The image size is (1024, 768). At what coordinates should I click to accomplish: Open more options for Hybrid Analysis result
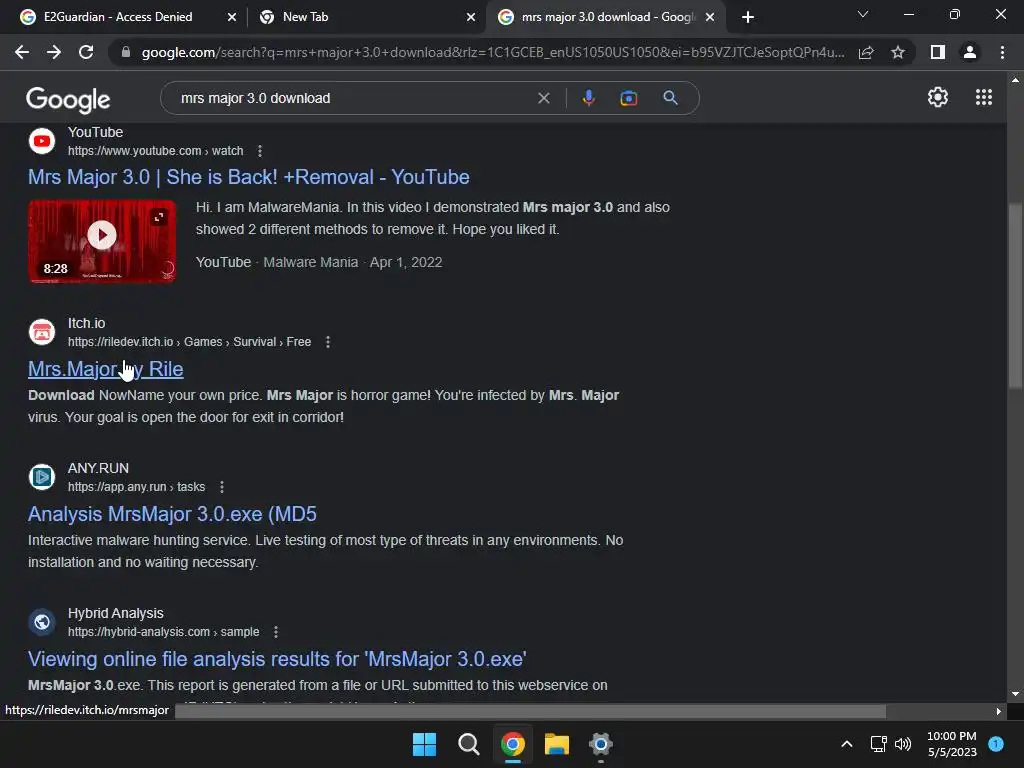[276, 632]
